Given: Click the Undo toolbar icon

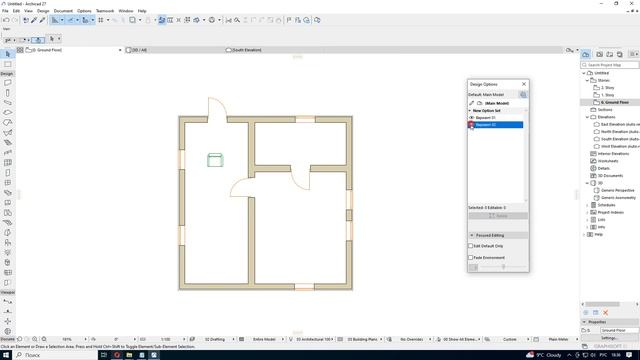Looking at the screenshot, I should click(x=6, y=20).
